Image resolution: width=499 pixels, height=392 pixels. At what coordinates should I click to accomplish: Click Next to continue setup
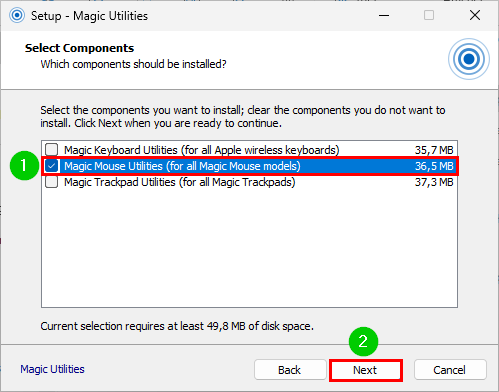(365, 370)
